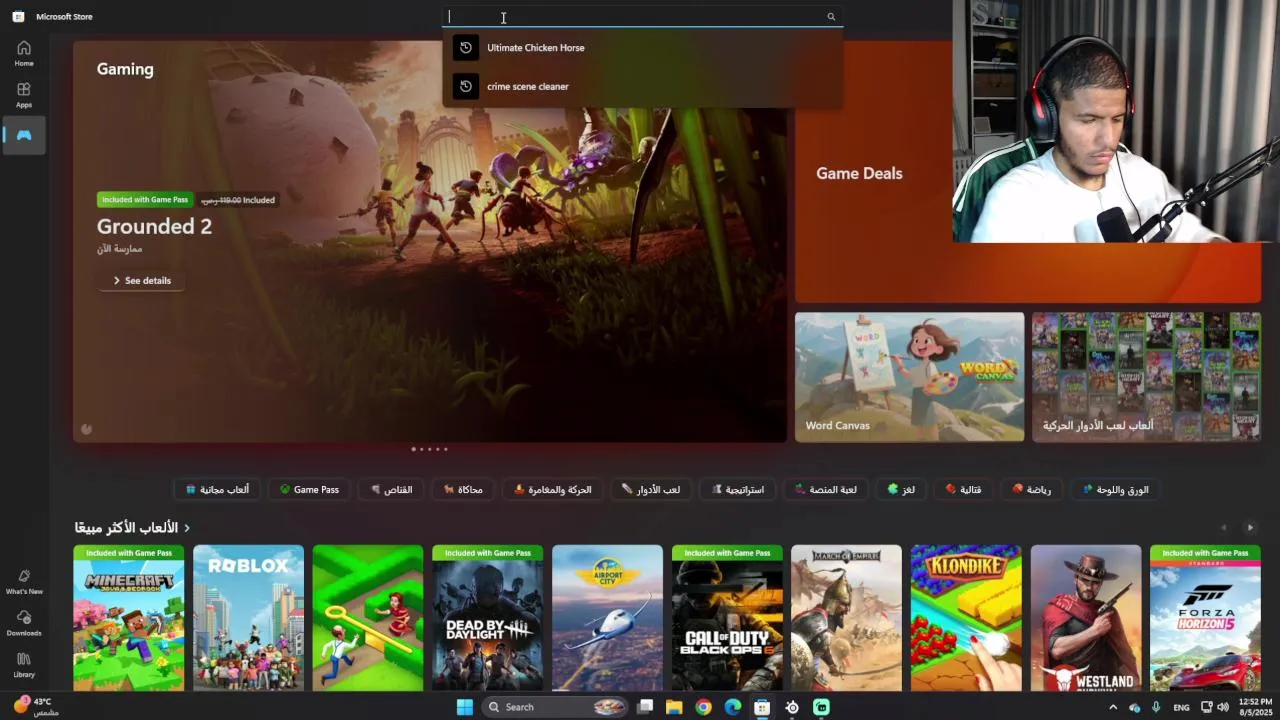The width and height of the screenshot is (1280, 720).
Task: Select the fighting chip قتالية
Action: coord(963,489)
